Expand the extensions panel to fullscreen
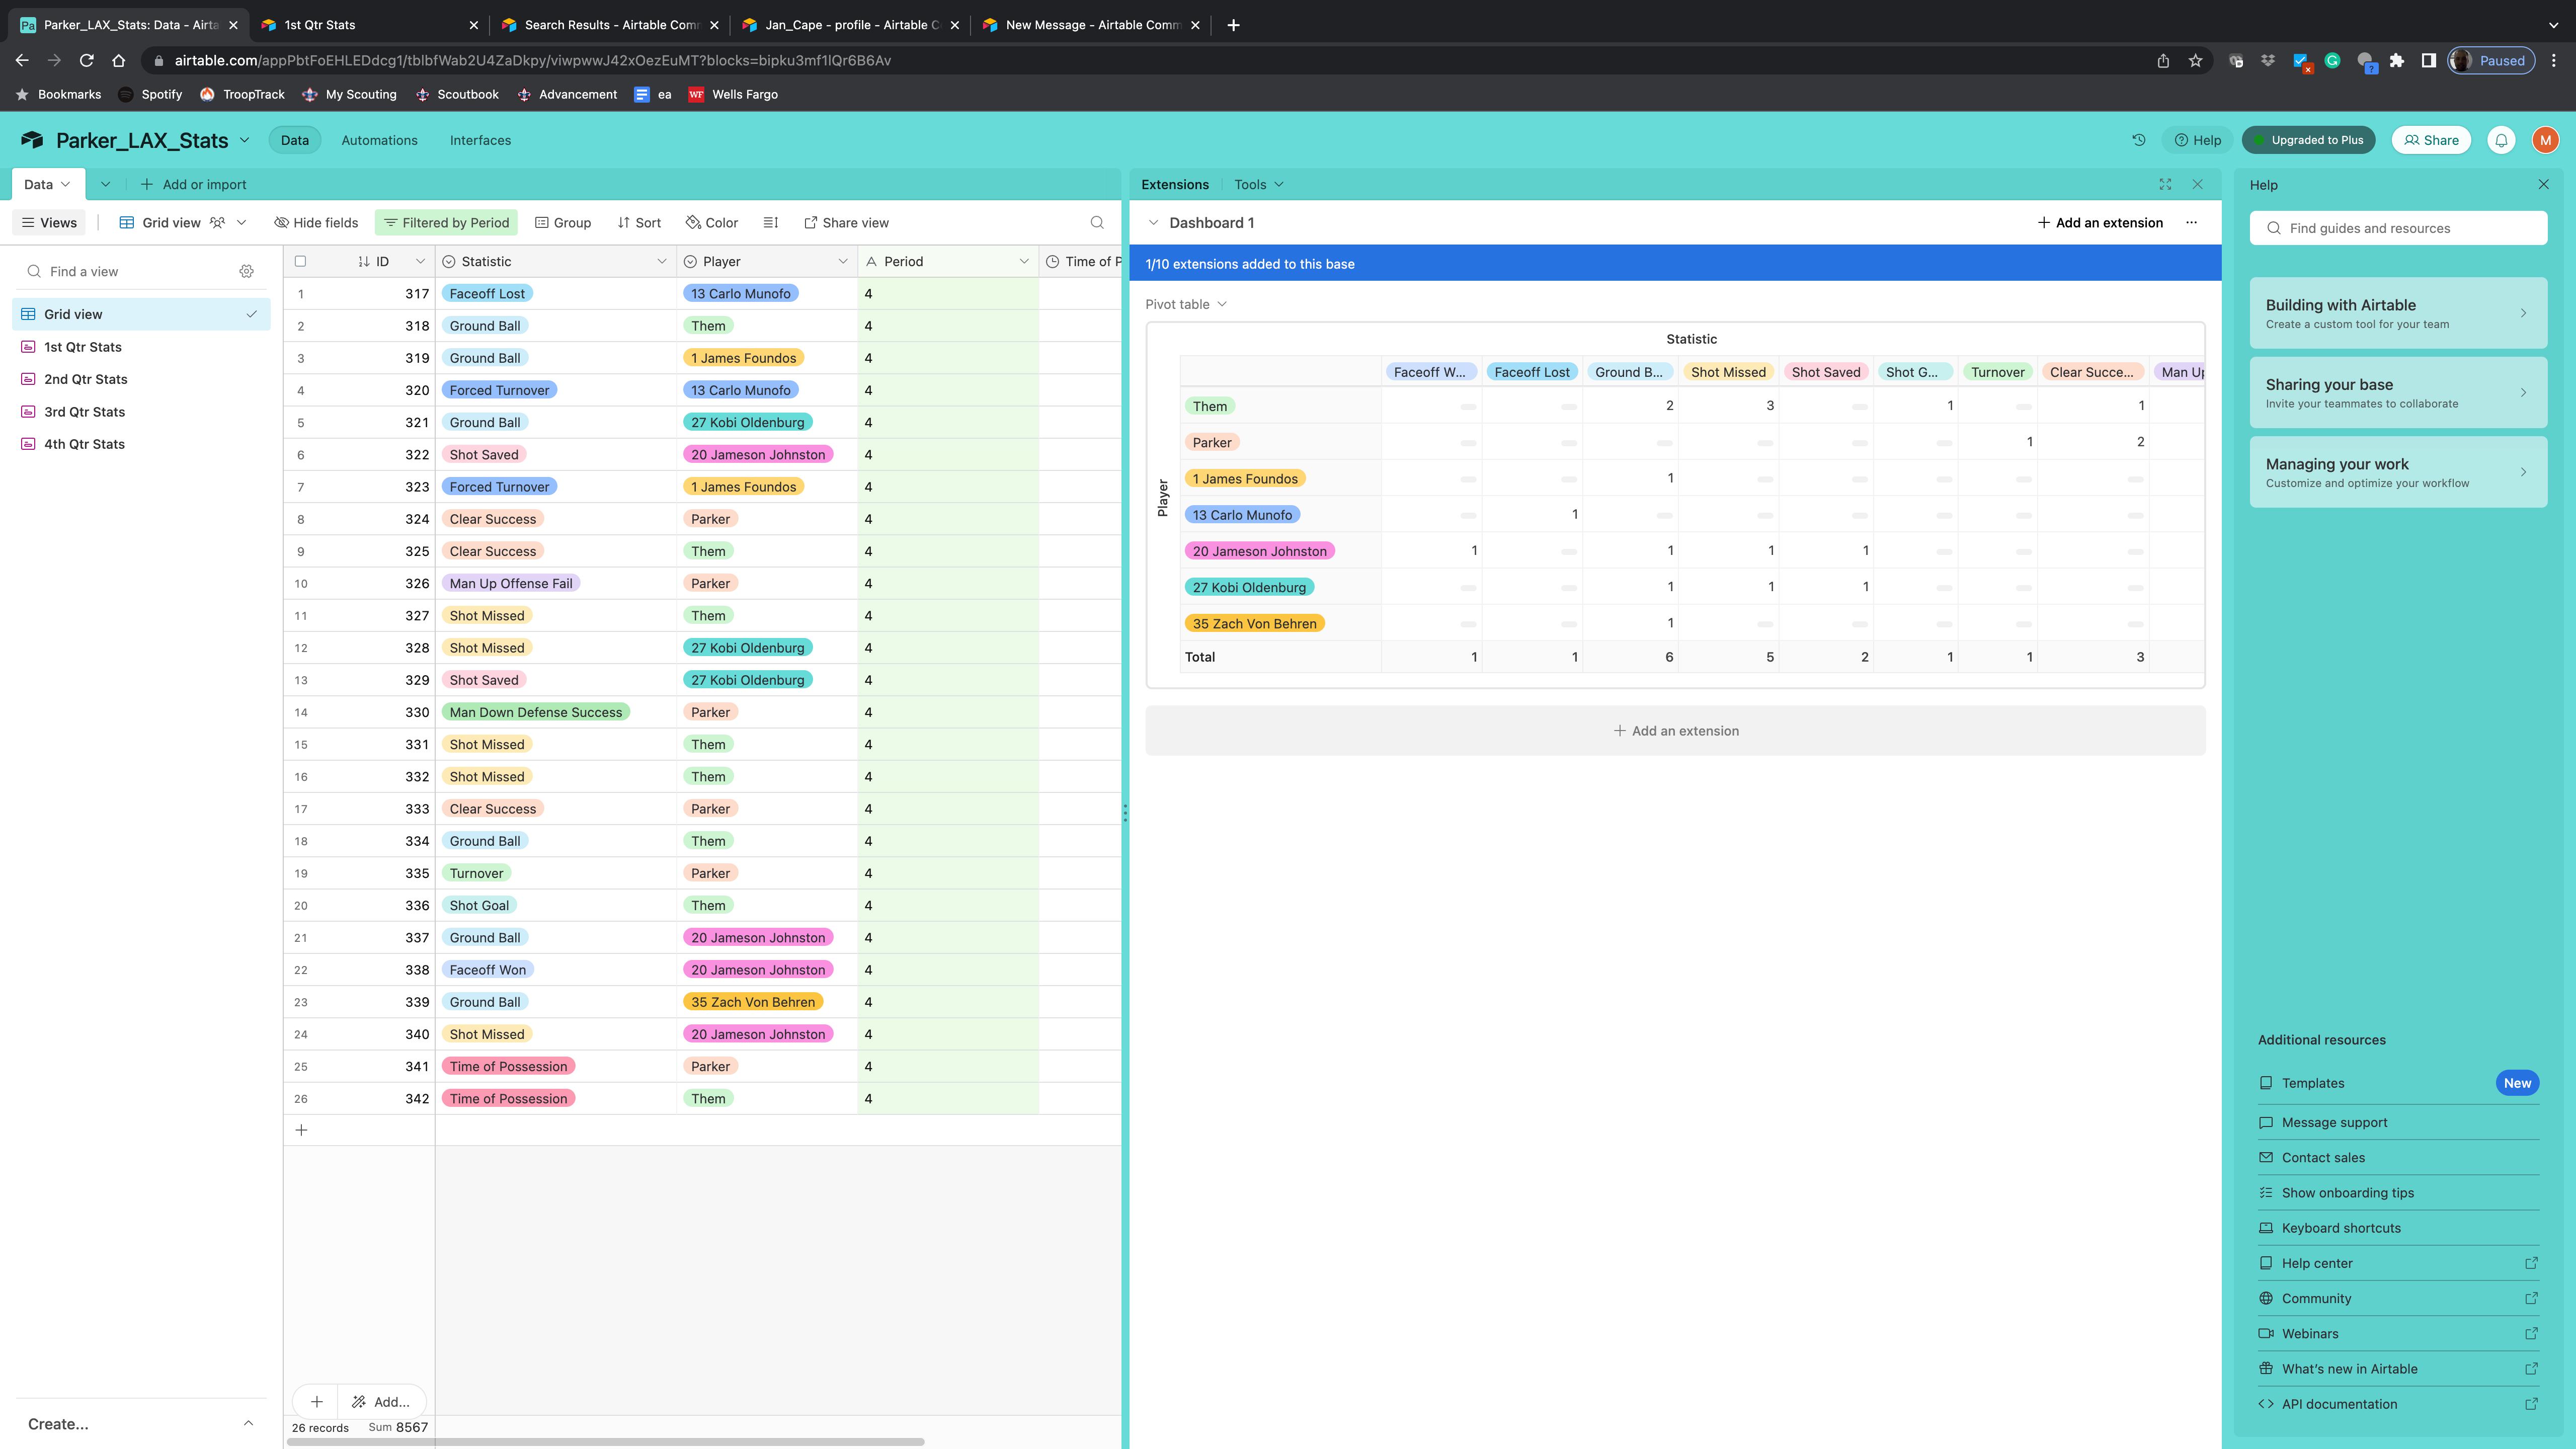Image resolution: width=2576 pixels, height=1449 pixels. [2165, 185]
